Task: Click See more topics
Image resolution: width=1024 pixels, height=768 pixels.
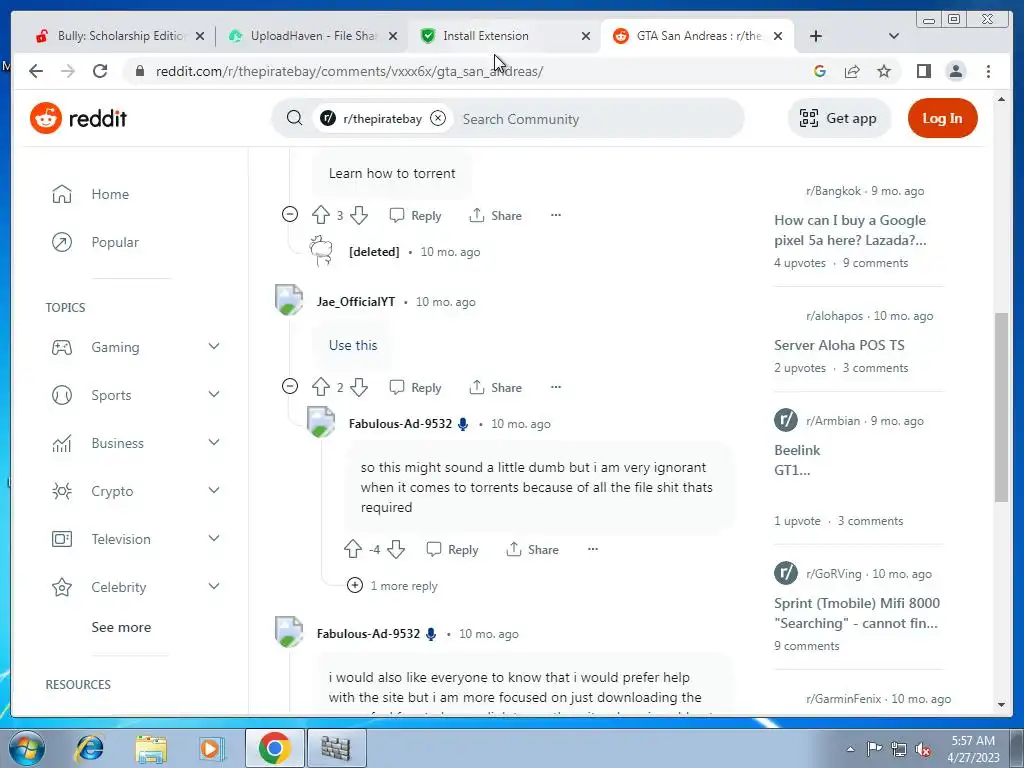Action: (121, 627)
